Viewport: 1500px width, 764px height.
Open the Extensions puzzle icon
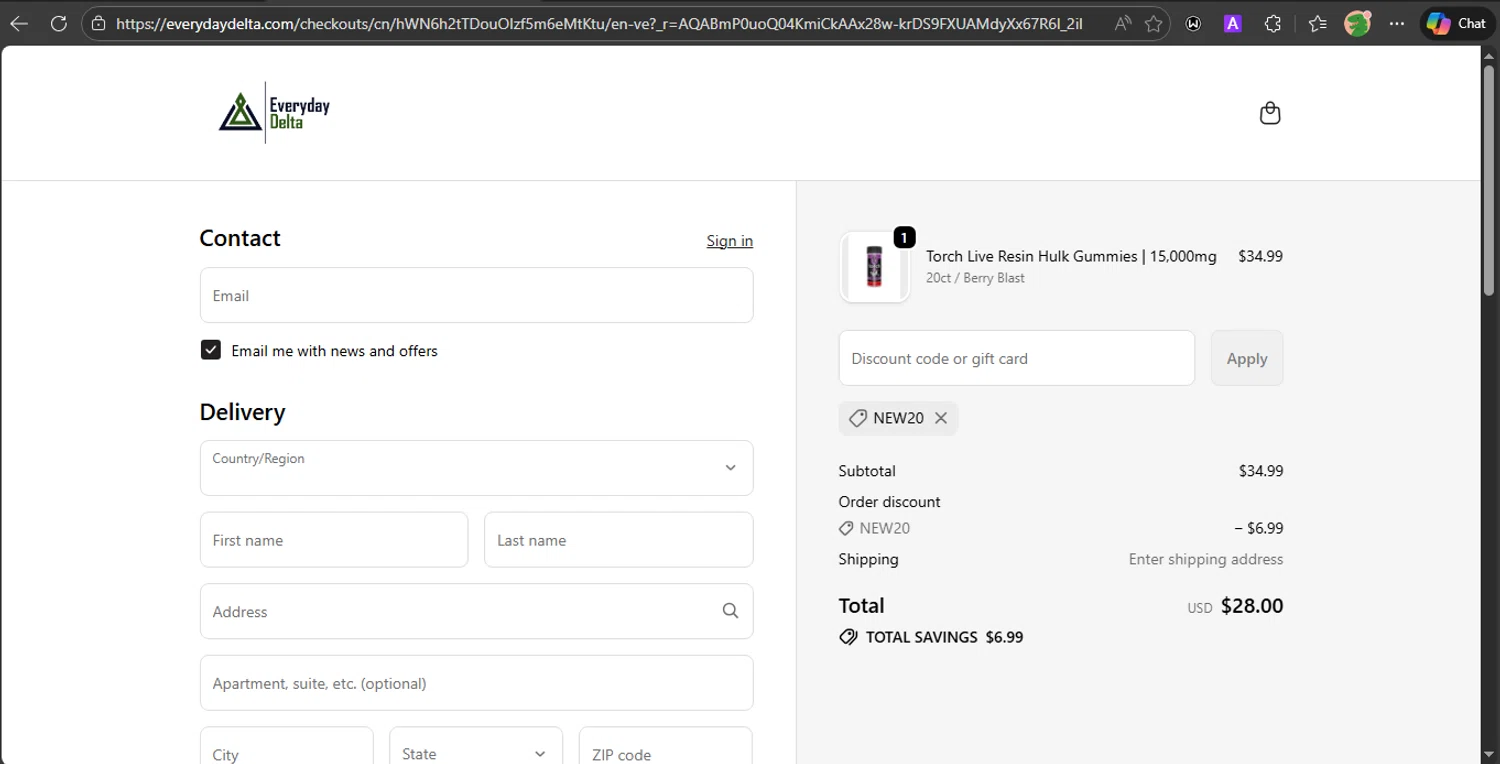pos(1273,23)
